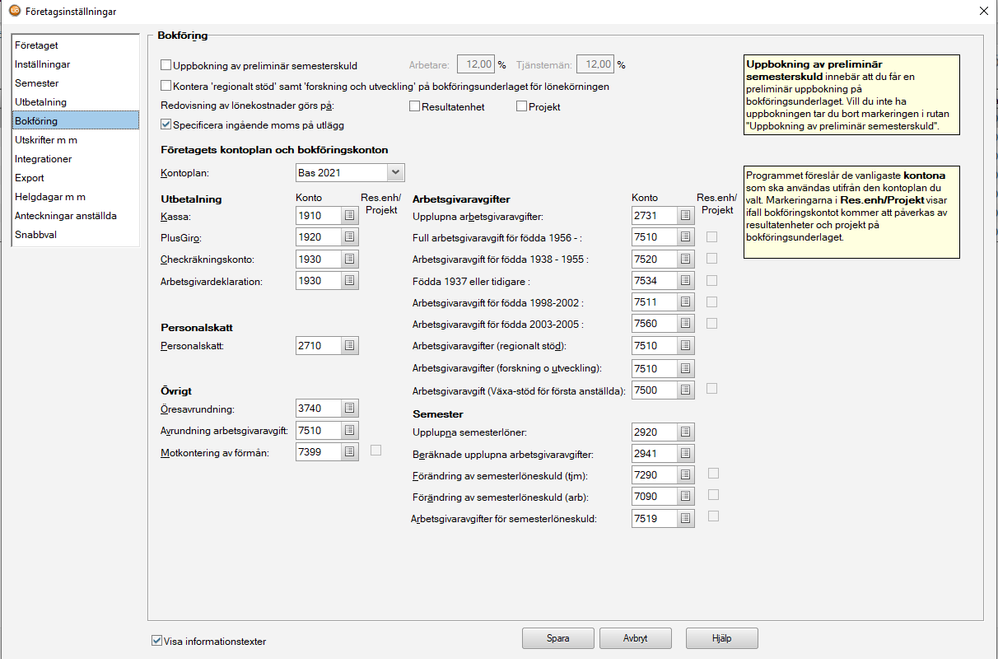Screen dimensions: 998x659
Task: Open account lookup for Checkräkningskonto
Action: pyautogui.click(x=349, y=259)
